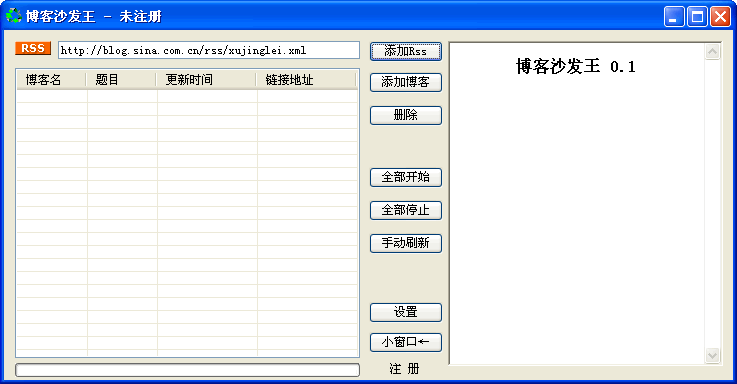The width and height of the screenshot is (737, 384).
Task: Minimize the 博客沙发王 window
Action: pos(674,16)
